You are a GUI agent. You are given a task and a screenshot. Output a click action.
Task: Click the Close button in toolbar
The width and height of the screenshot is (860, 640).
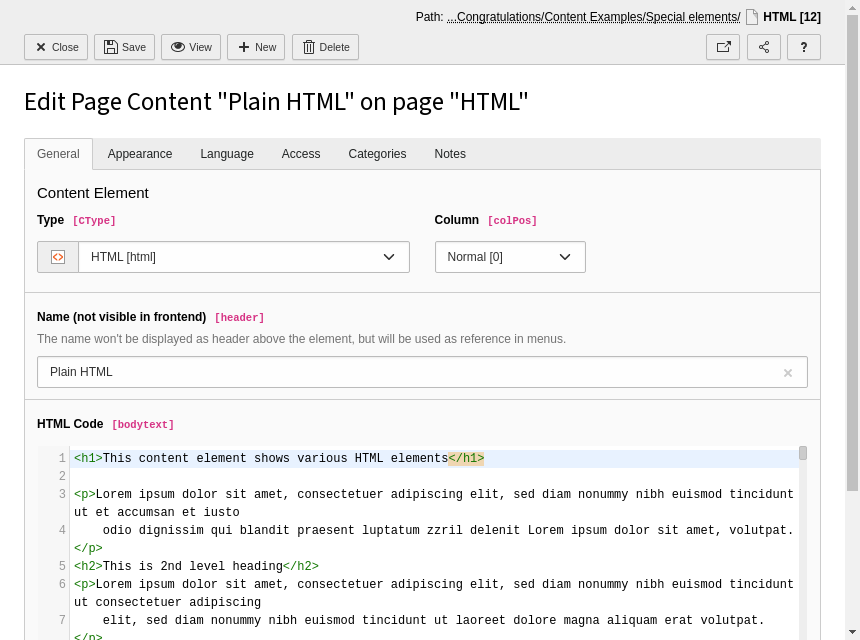(x=56, y=47)
